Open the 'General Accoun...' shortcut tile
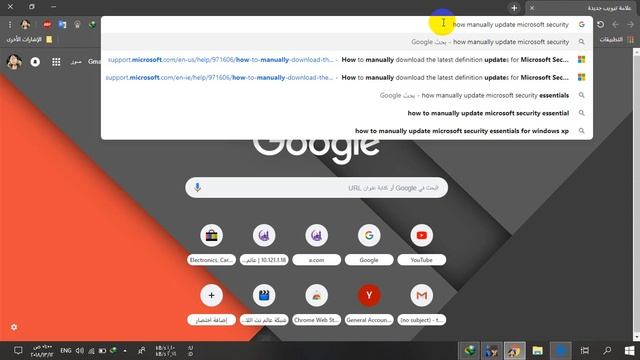 pyautogui.click(x=369, y=304)
